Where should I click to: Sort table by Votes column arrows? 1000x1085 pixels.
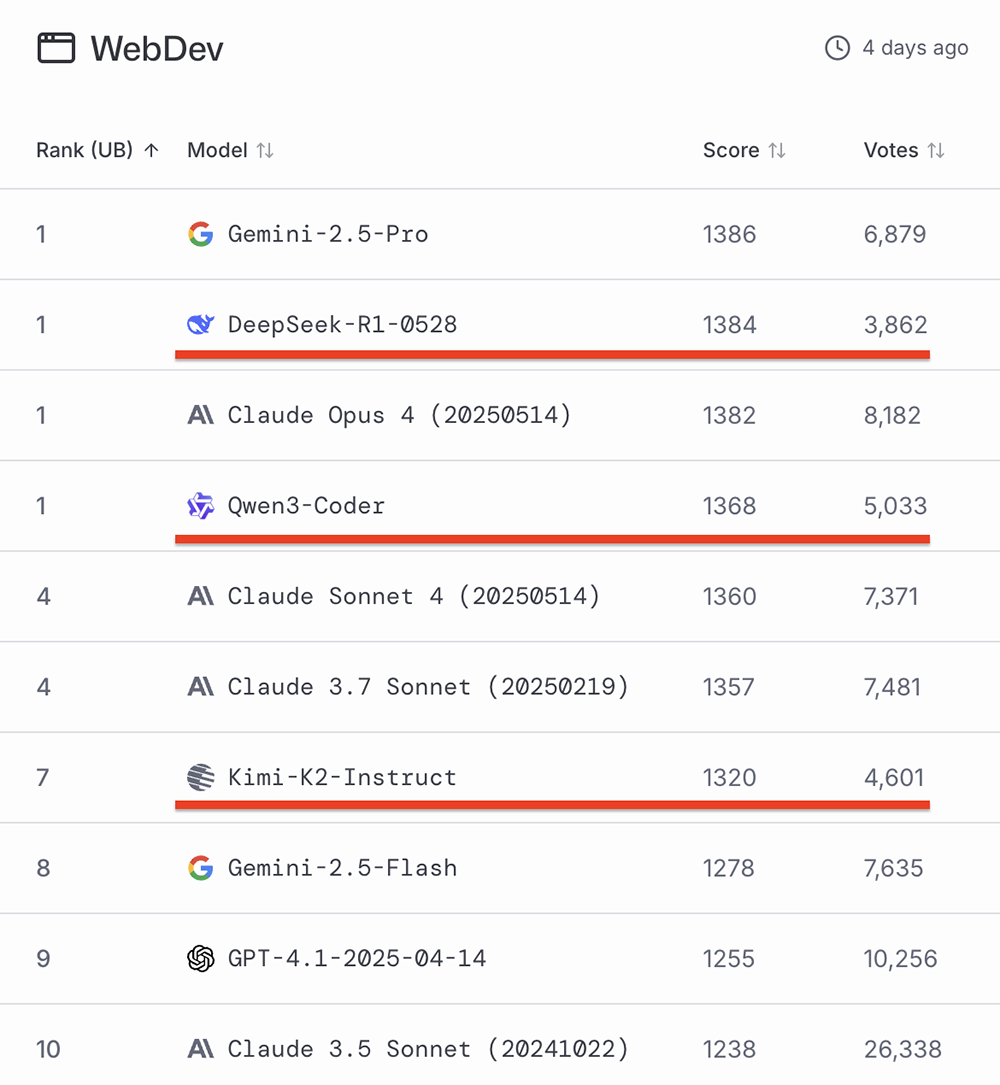coord(936,151)
